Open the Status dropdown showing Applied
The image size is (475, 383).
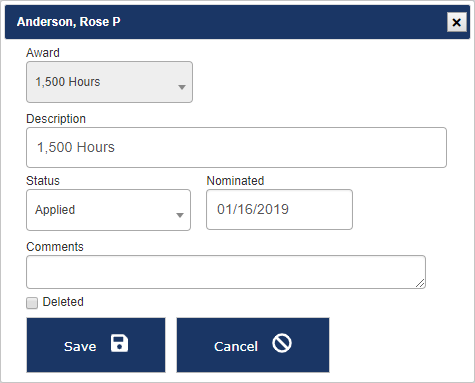(108, 210)
